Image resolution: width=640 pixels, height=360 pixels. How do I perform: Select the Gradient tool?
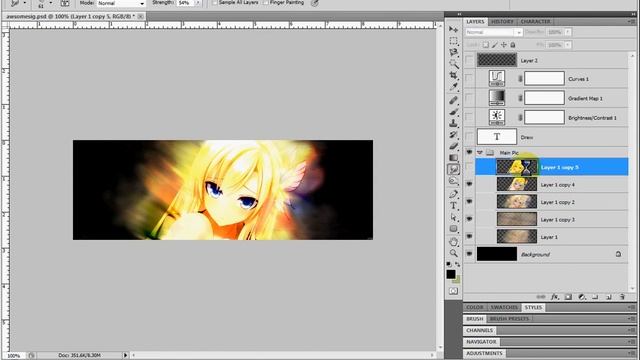click(453, 158)
